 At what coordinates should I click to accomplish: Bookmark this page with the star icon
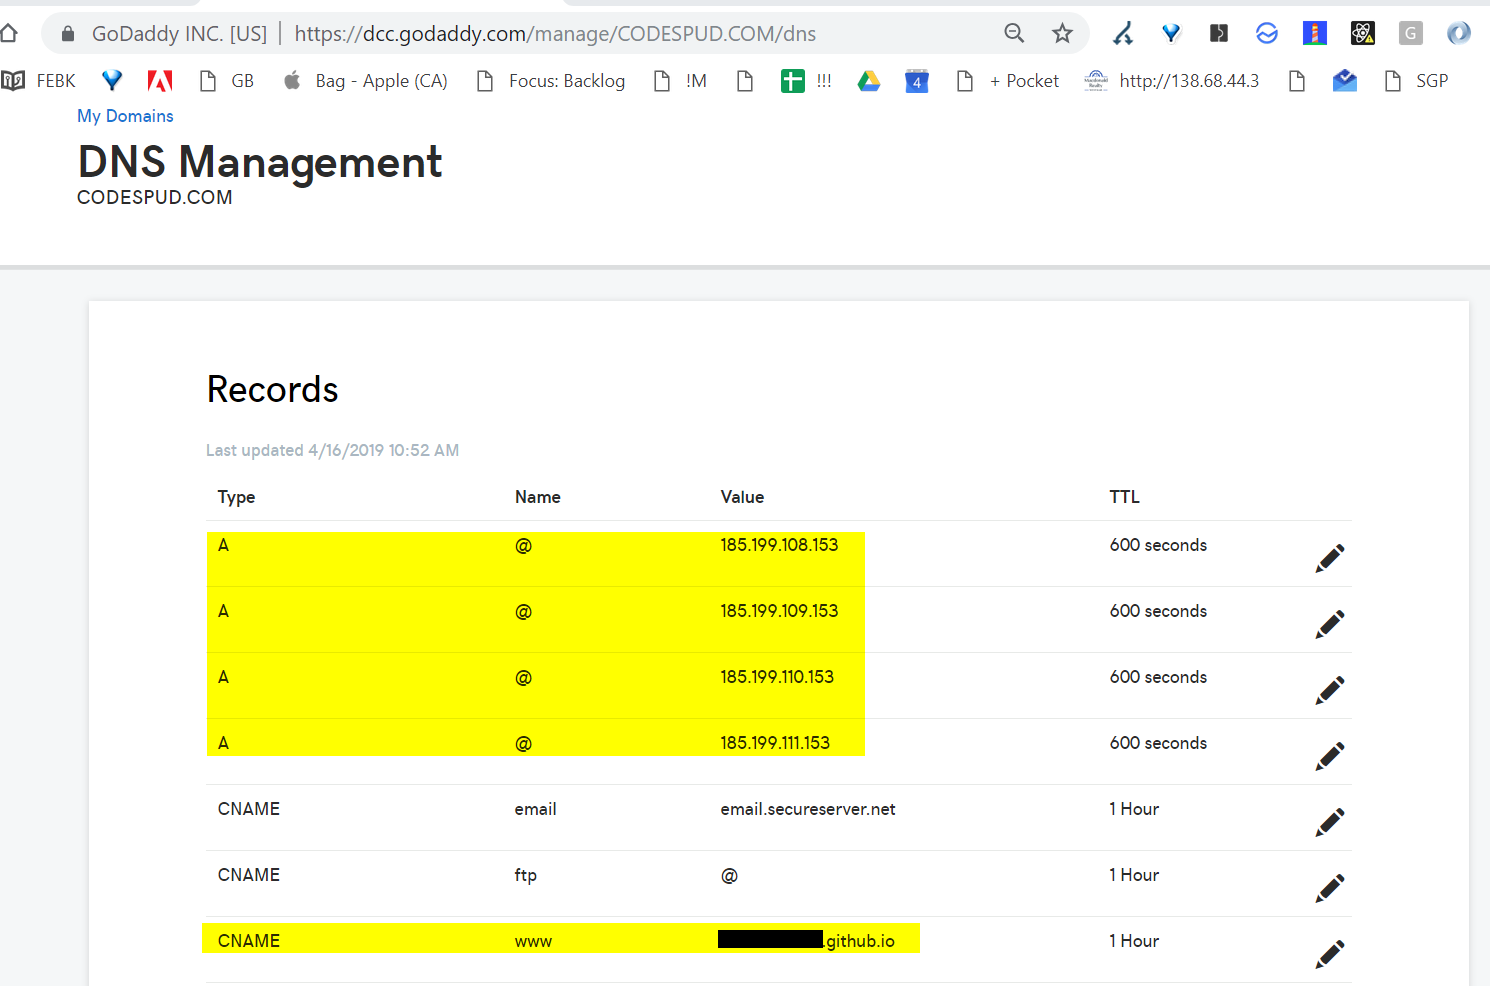(1062, 34)
